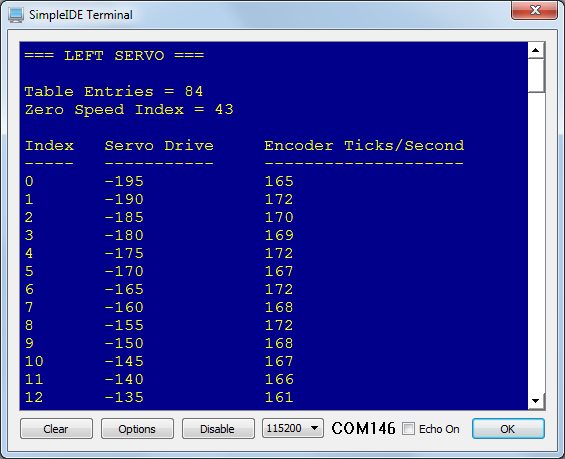Viewport: 565px width, 459px height.
Task: Click the empty scrollbar track below thumb
Action: (536, 243)
